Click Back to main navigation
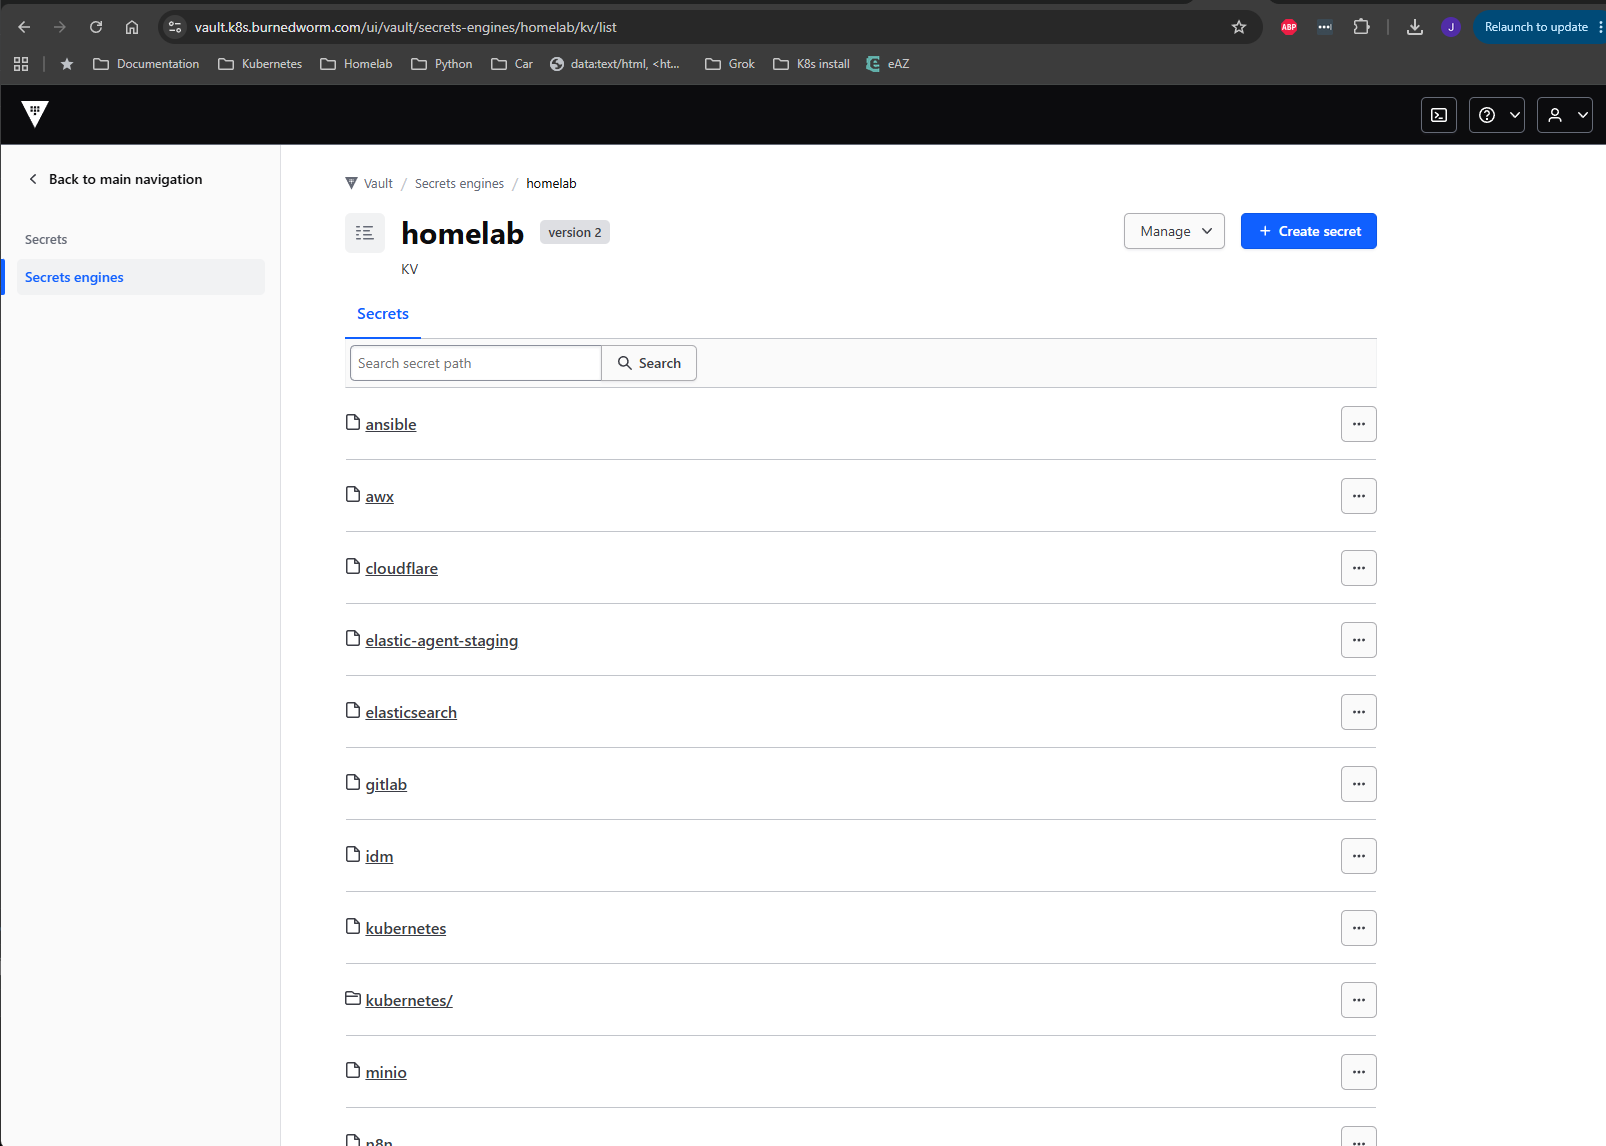Screen dimensions: 1606x1146 click(x=115, y=179)
